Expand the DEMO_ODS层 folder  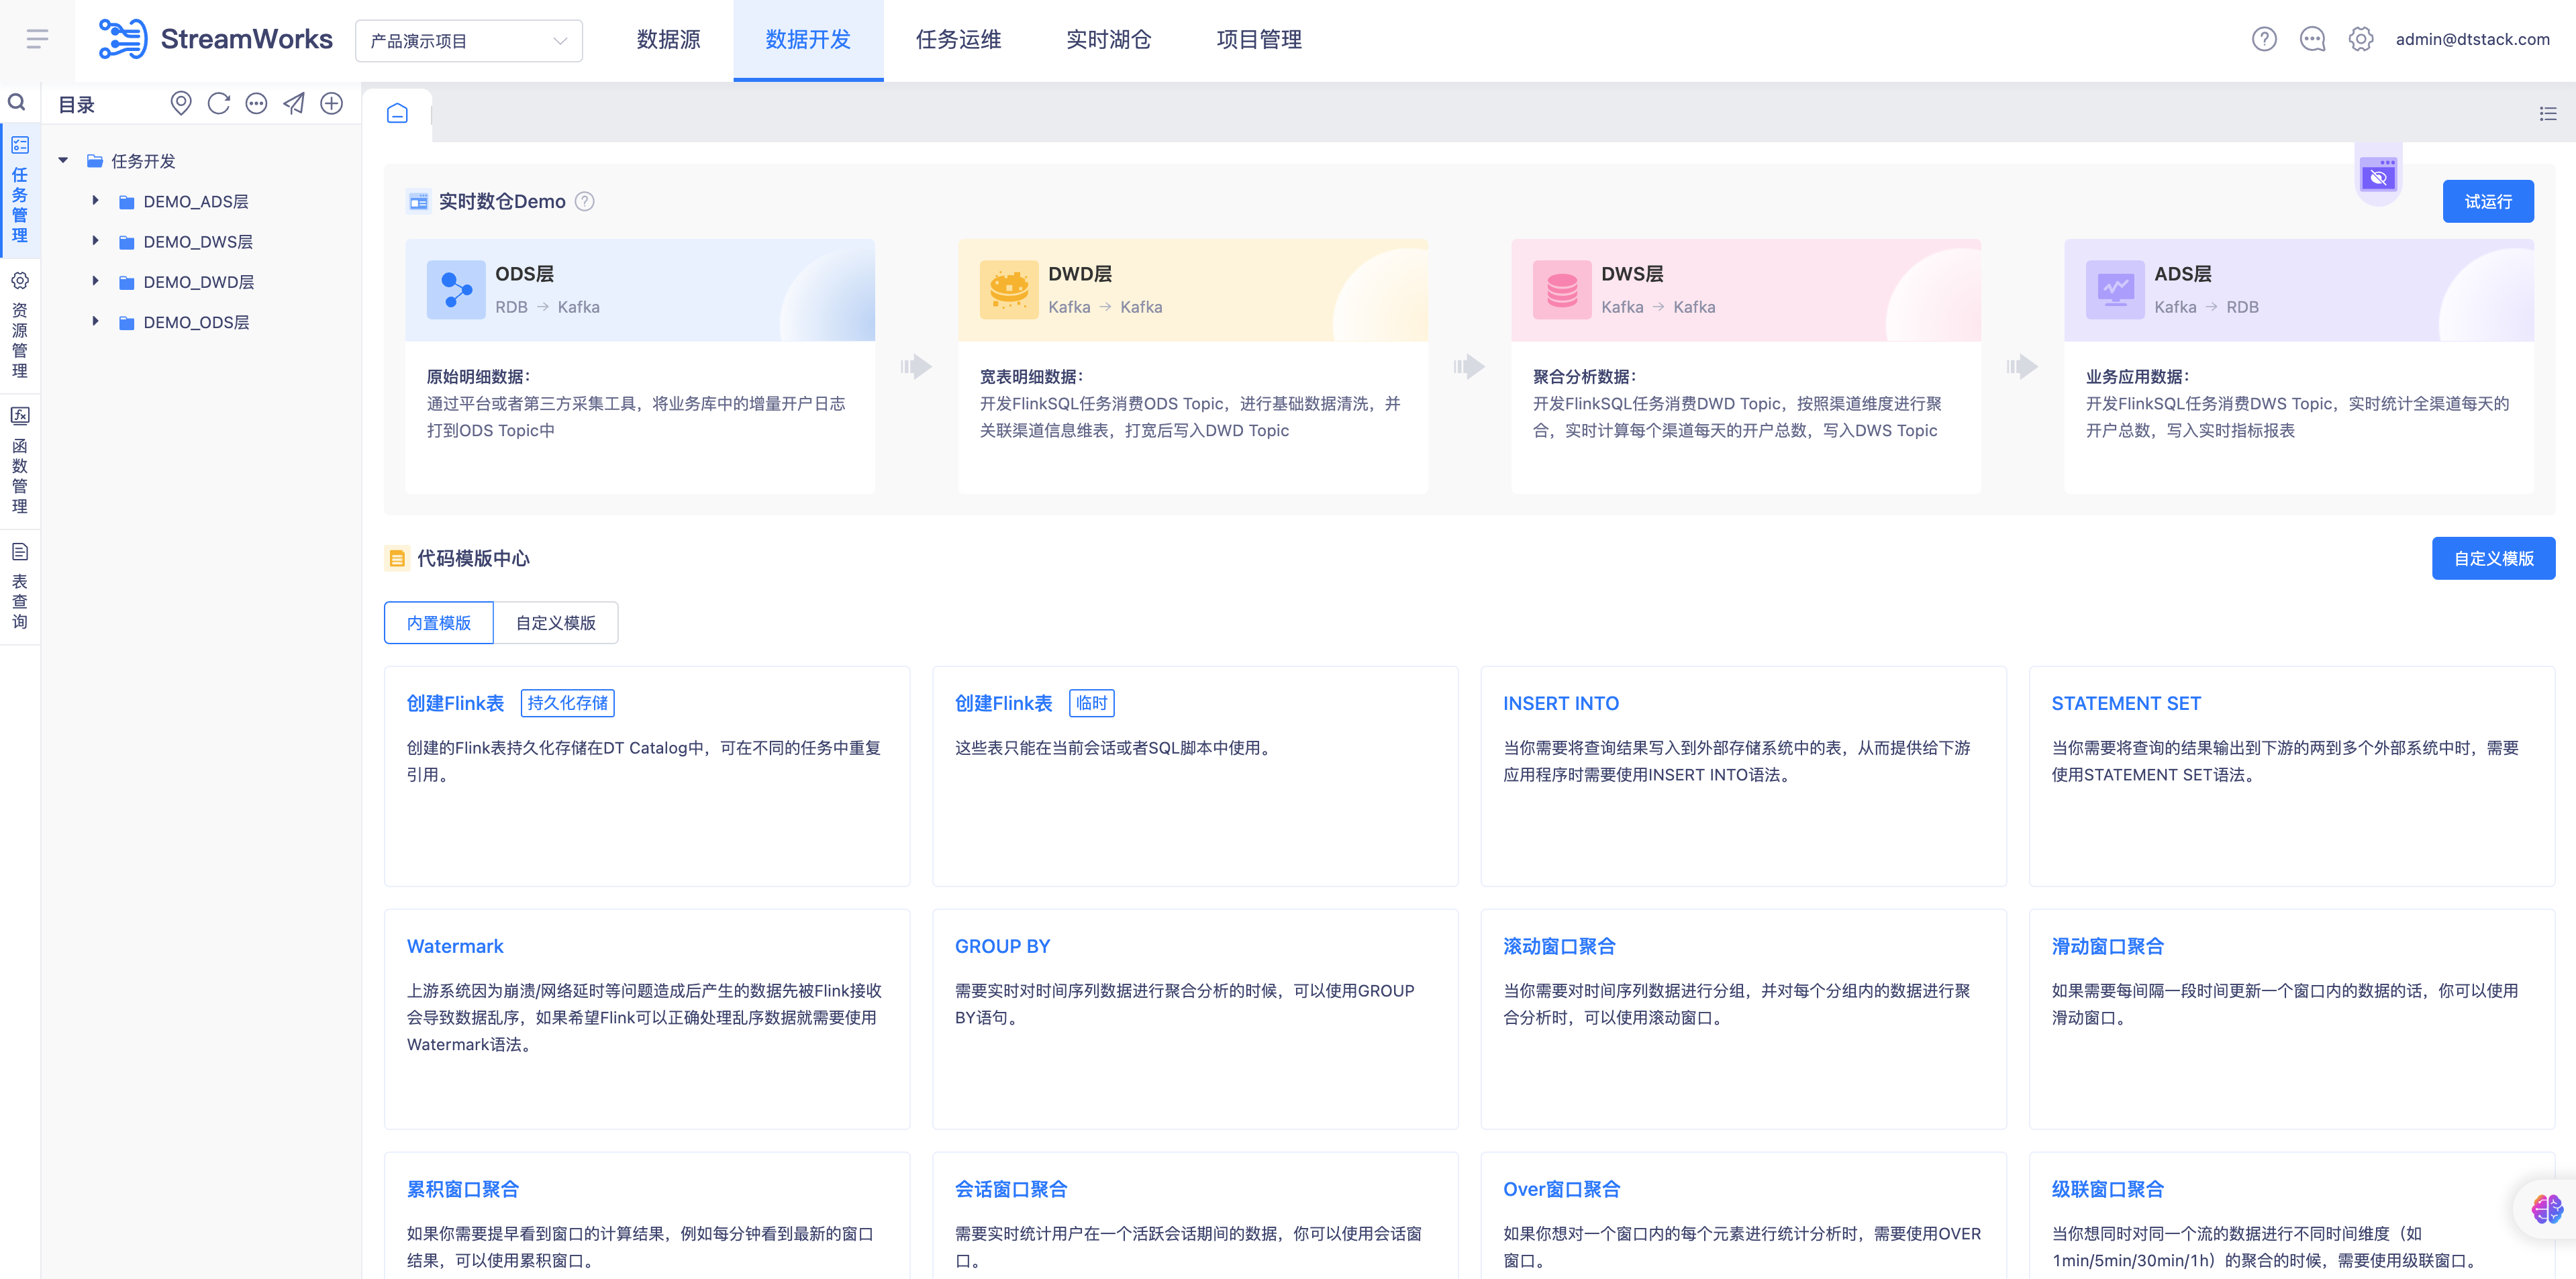tap(95, 322)
